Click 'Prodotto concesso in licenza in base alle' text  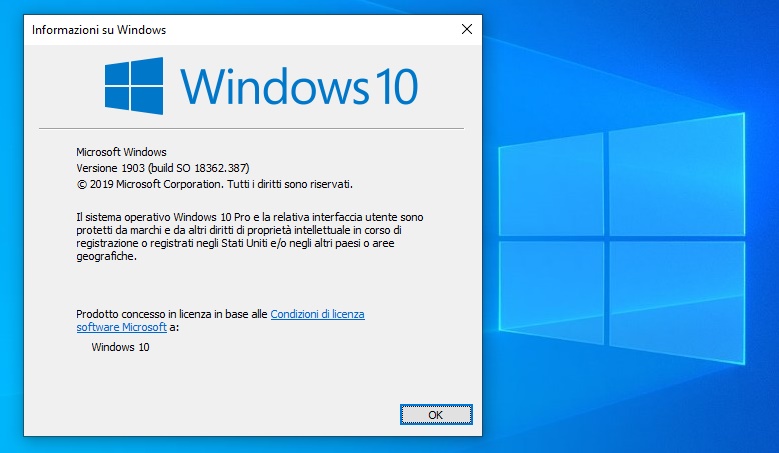click(x=172, y=314)
